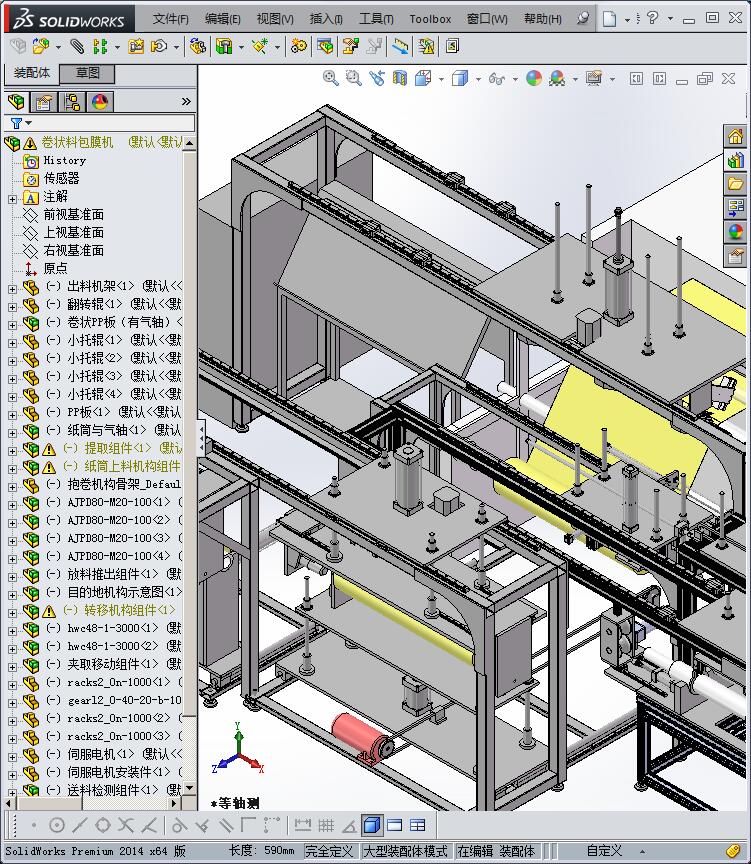Open the filter dropdown arrow
751x864 pixels.
(29, 123)
